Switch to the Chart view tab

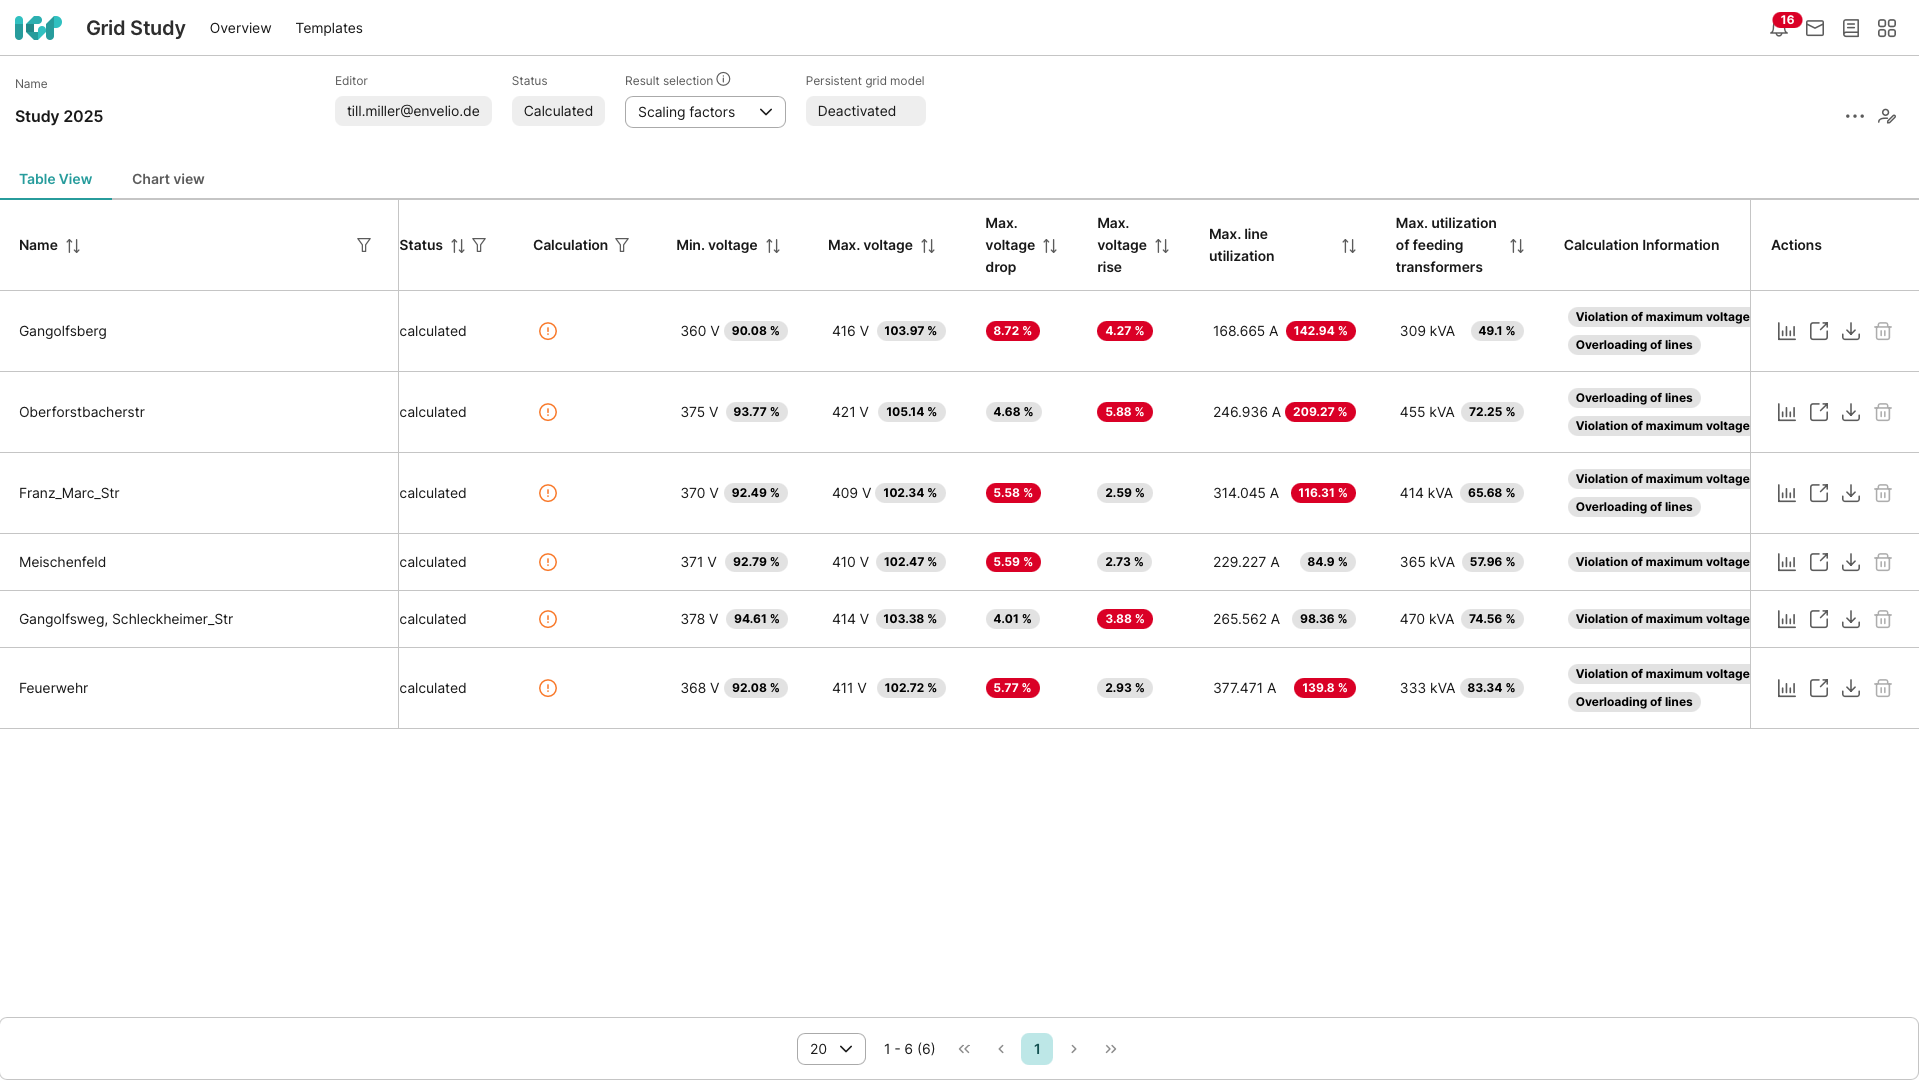168,179
